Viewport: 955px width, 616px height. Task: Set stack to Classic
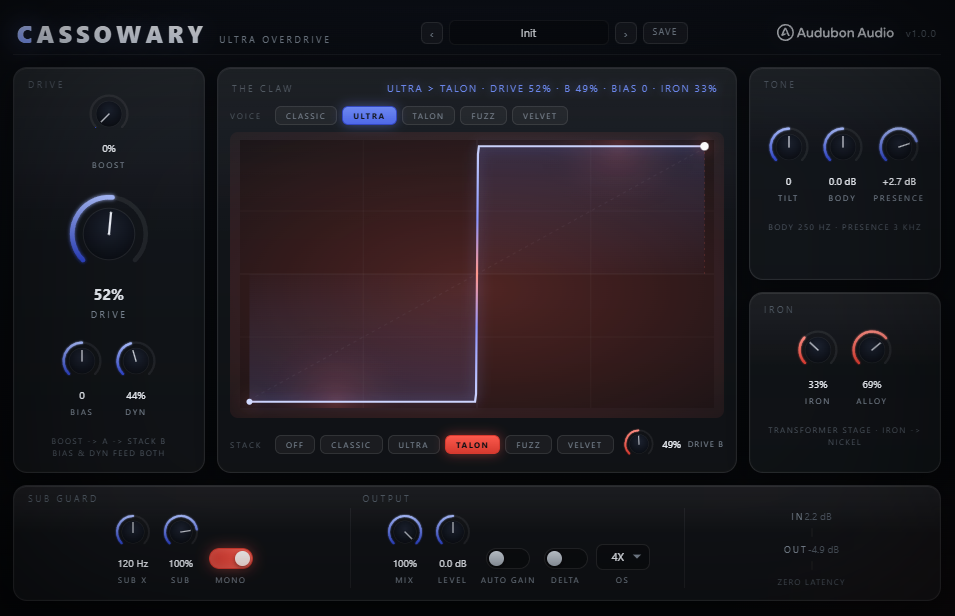point(351,445)
